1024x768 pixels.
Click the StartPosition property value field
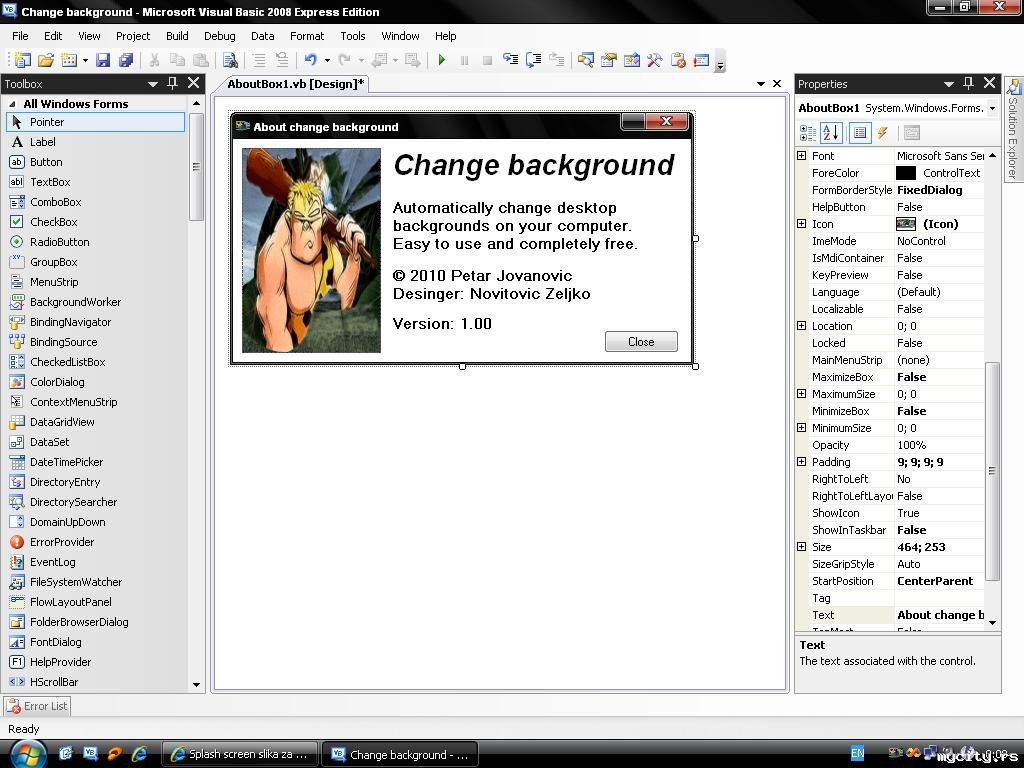(940, 581)
